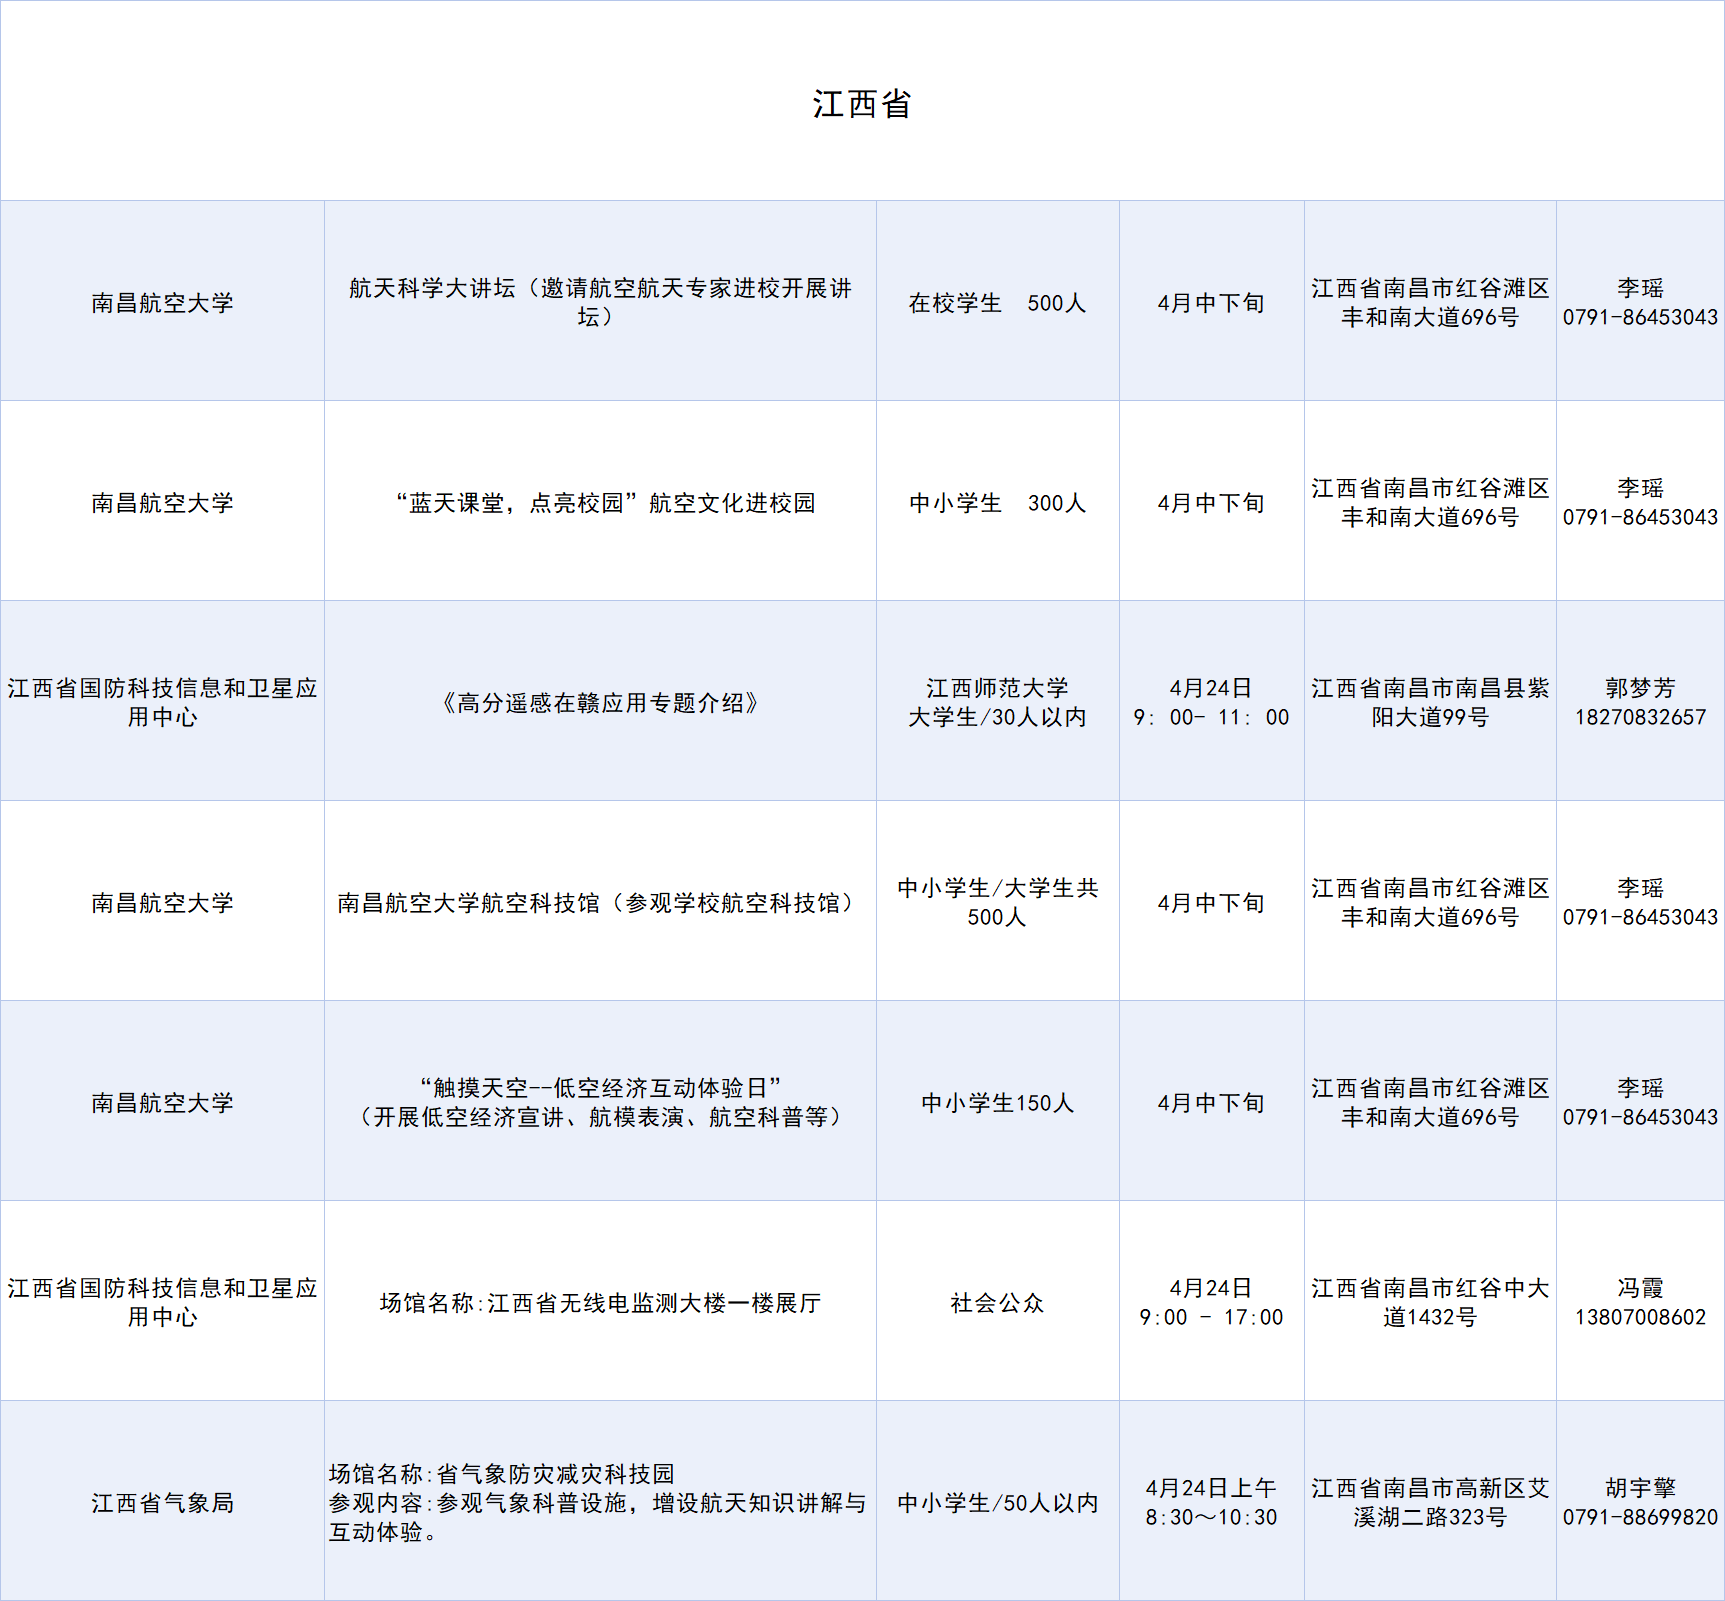Image resolution: width=1725 pixels, height=1601 pixels.
Task: Click the 江西省 title heading
Action: (862, 104)
